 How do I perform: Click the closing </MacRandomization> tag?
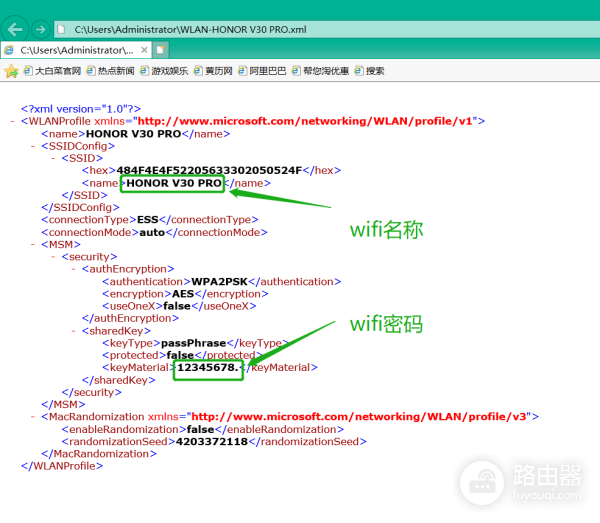pyautogui.click(x=99, y=454)
